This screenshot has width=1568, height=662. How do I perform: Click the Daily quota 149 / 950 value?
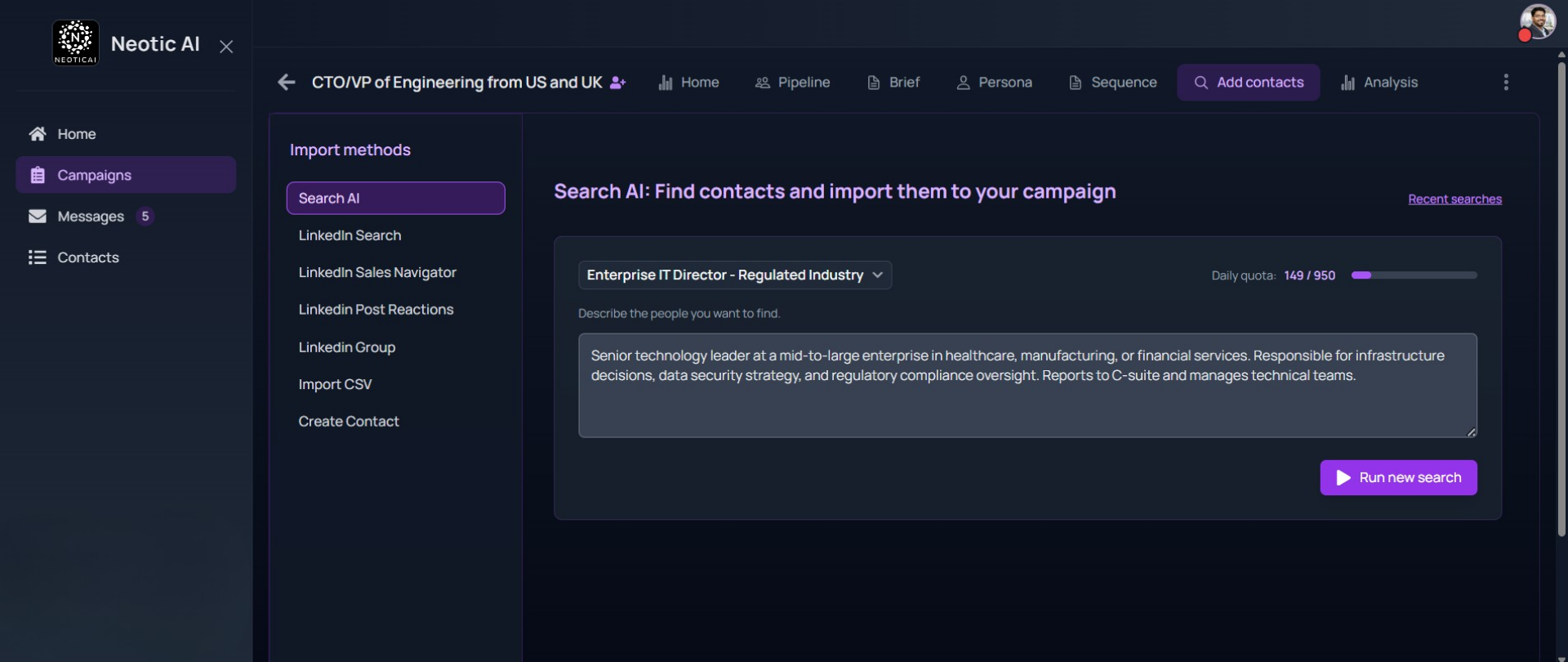click(1310, 276)
